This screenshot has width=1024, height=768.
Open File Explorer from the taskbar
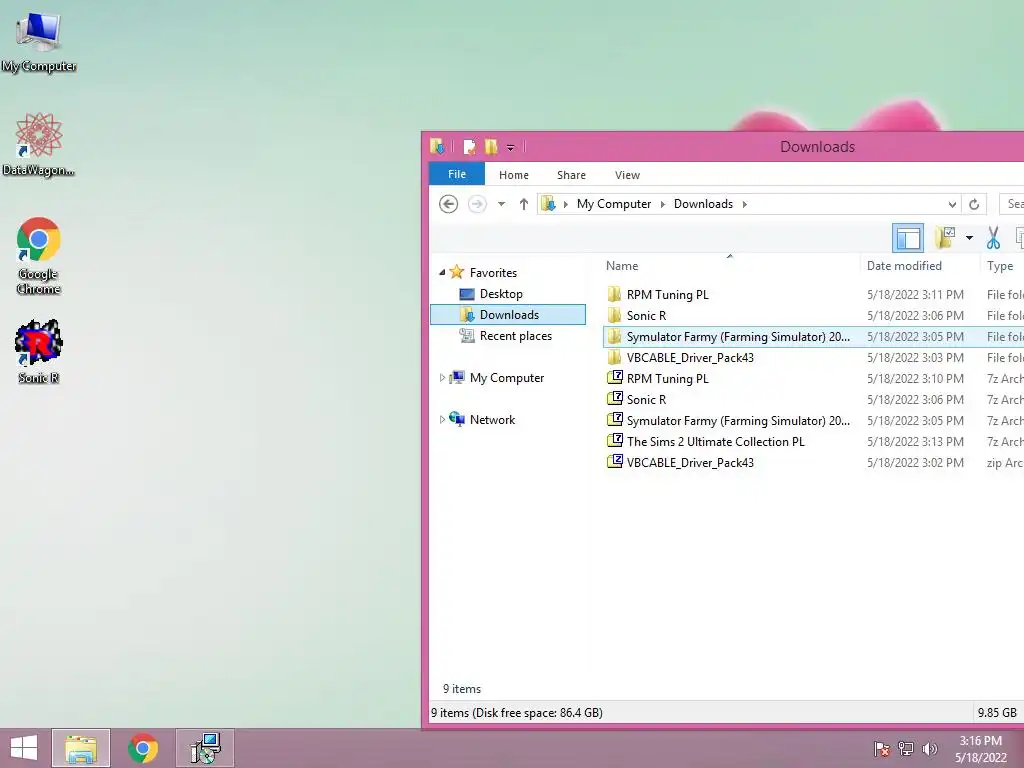81,748
